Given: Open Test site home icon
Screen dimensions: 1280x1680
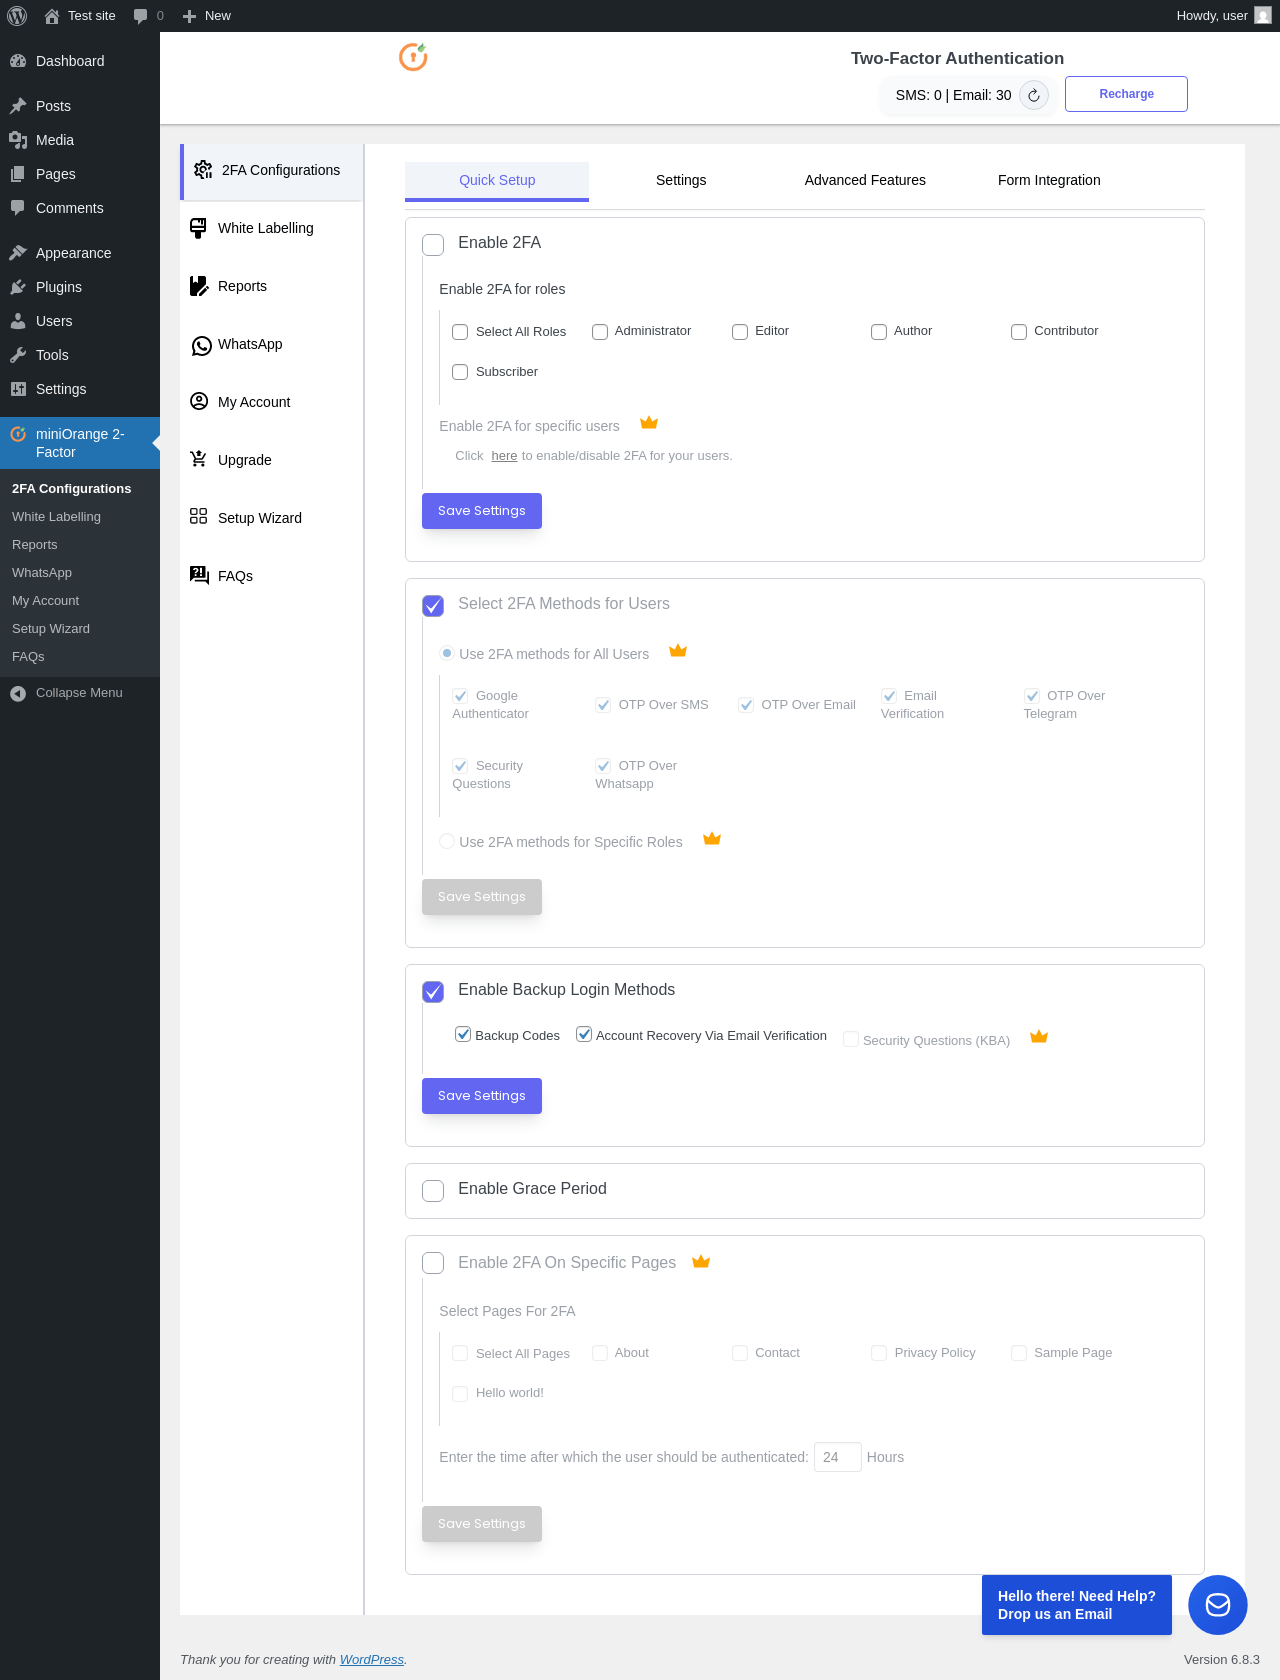Looking at the screenshot, I should pos(52,16).
